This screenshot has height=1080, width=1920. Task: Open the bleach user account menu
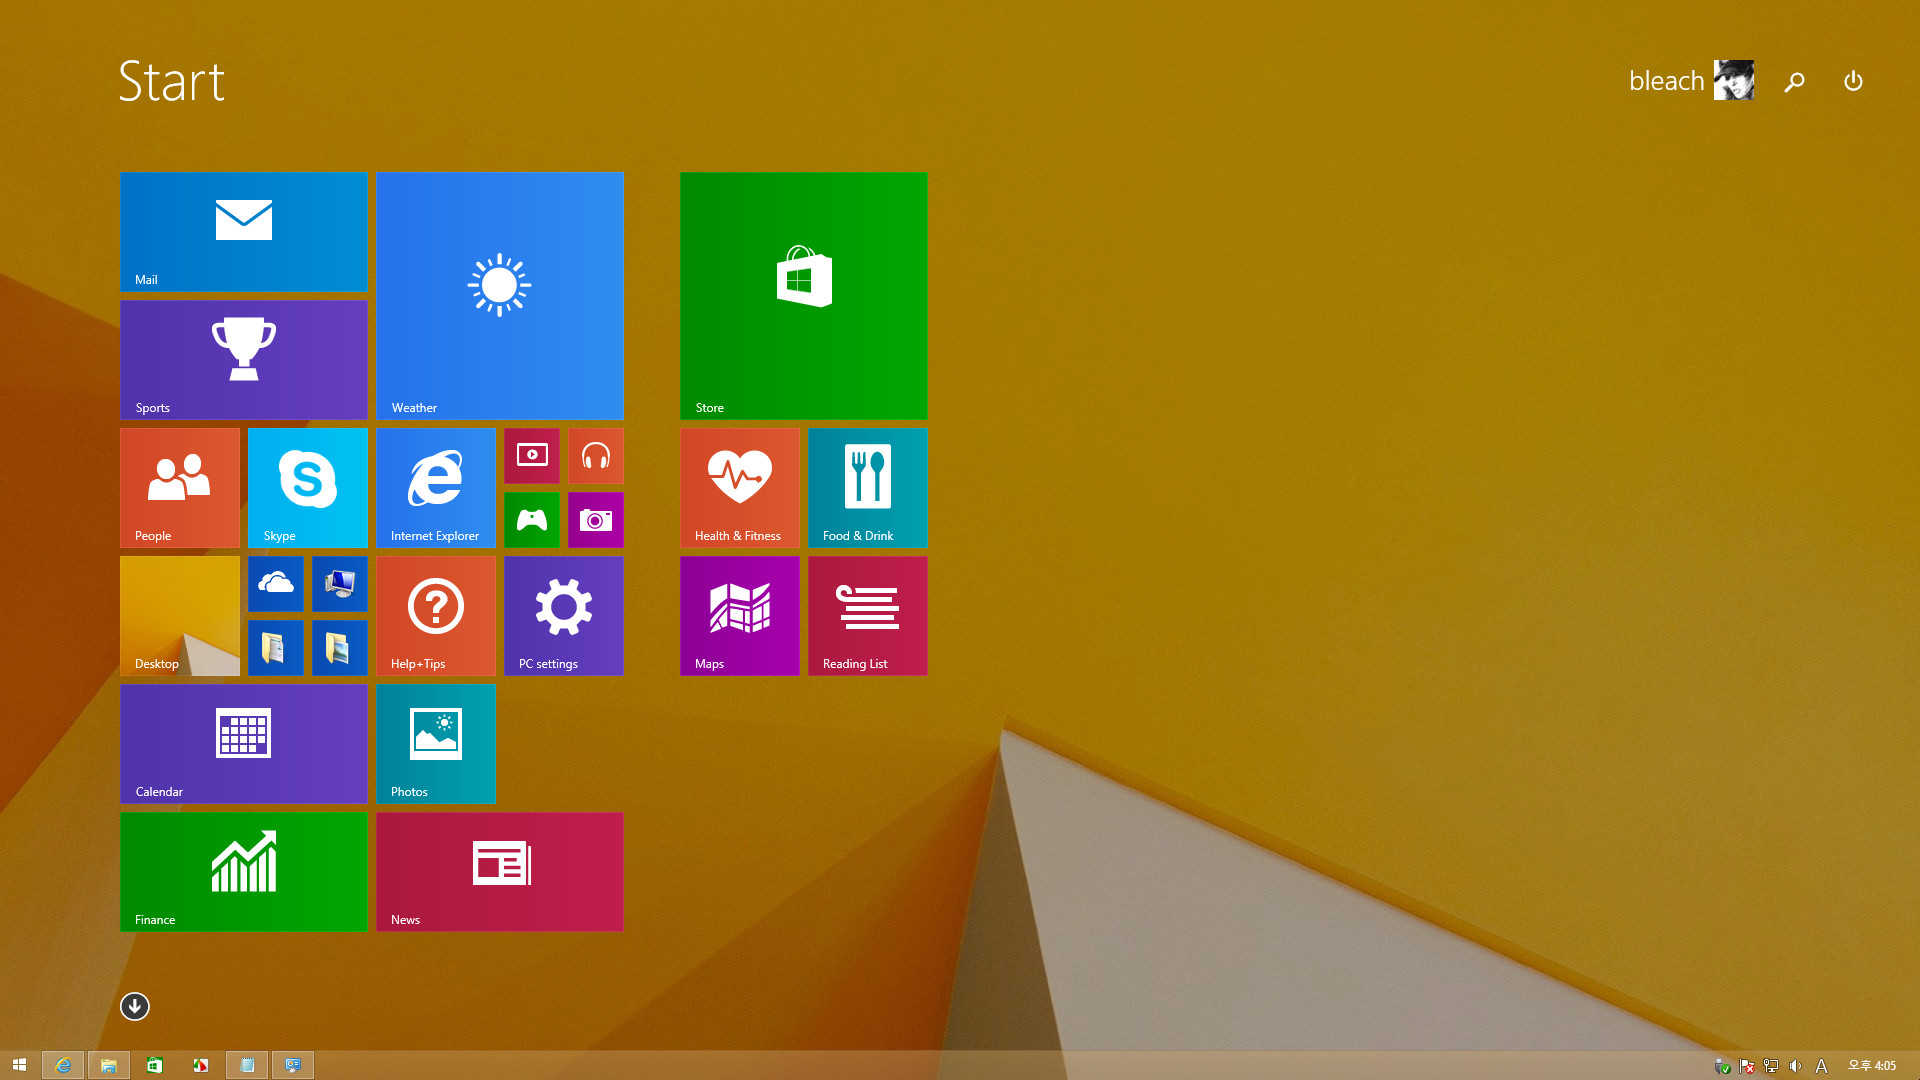[1691, 80]
